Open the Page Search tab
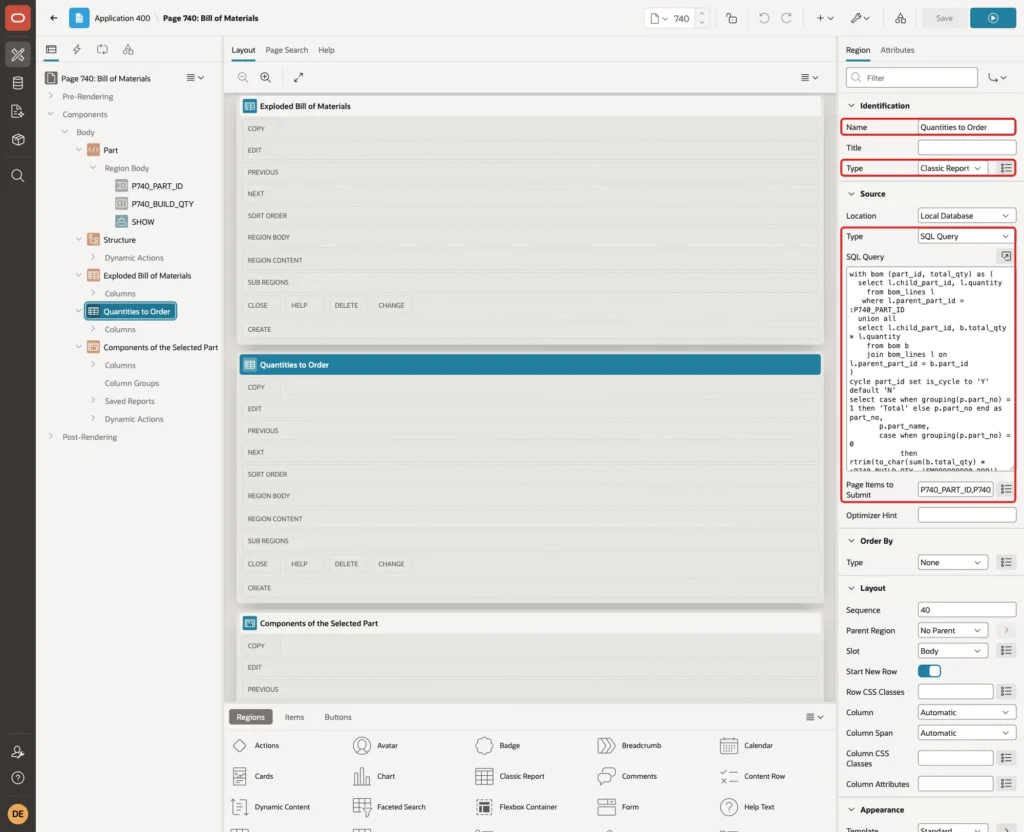This screenshot has width=1024, height=832. click(286, 50)
